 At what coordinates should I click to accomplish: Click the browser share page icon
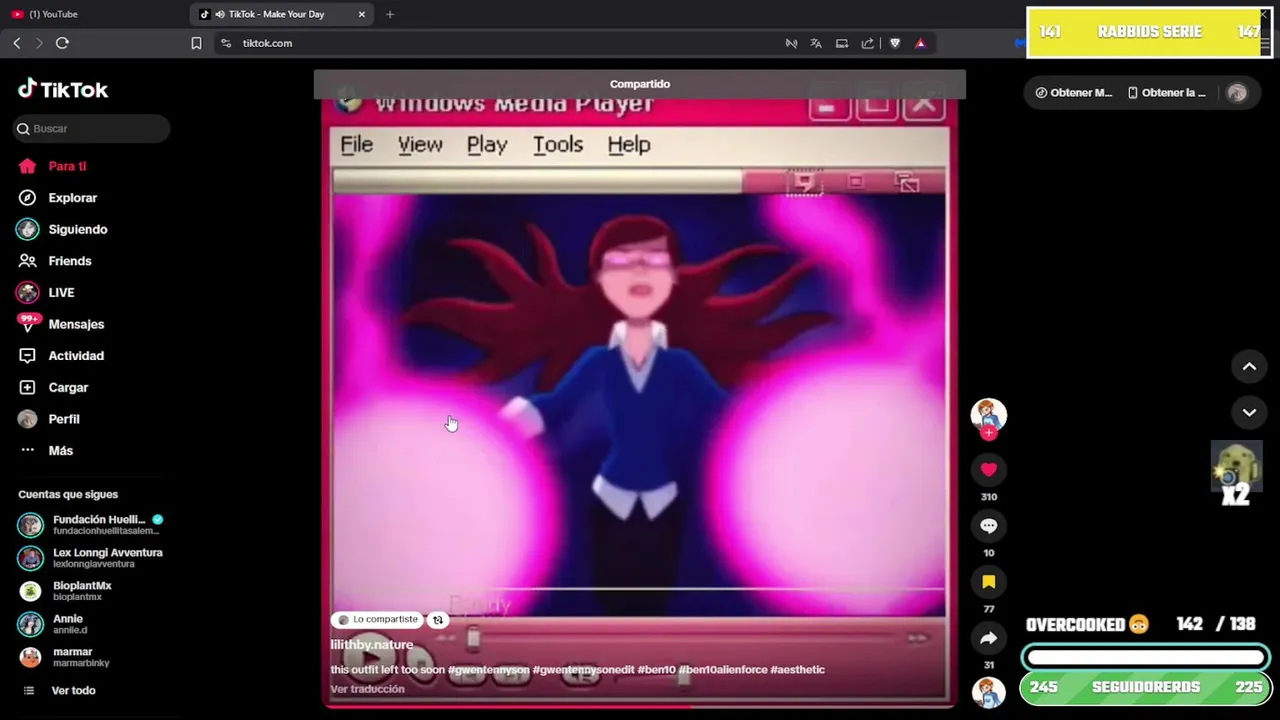(x=868, y=43)
